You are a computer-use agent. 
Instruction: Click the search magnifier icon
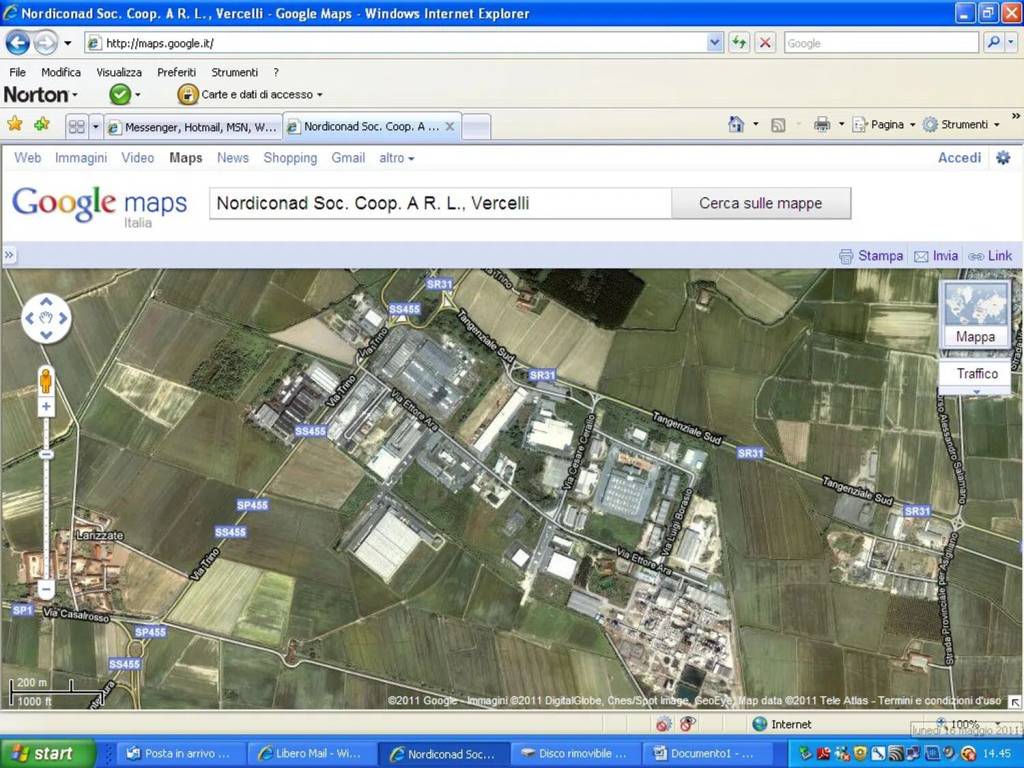point(993,43)
